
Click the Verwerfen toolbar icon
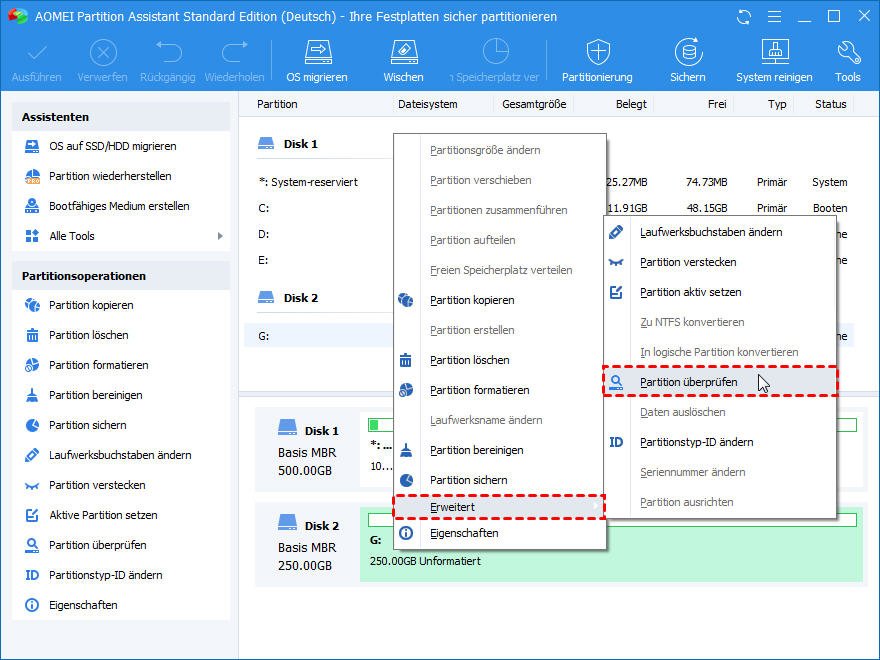click(103, 54)
